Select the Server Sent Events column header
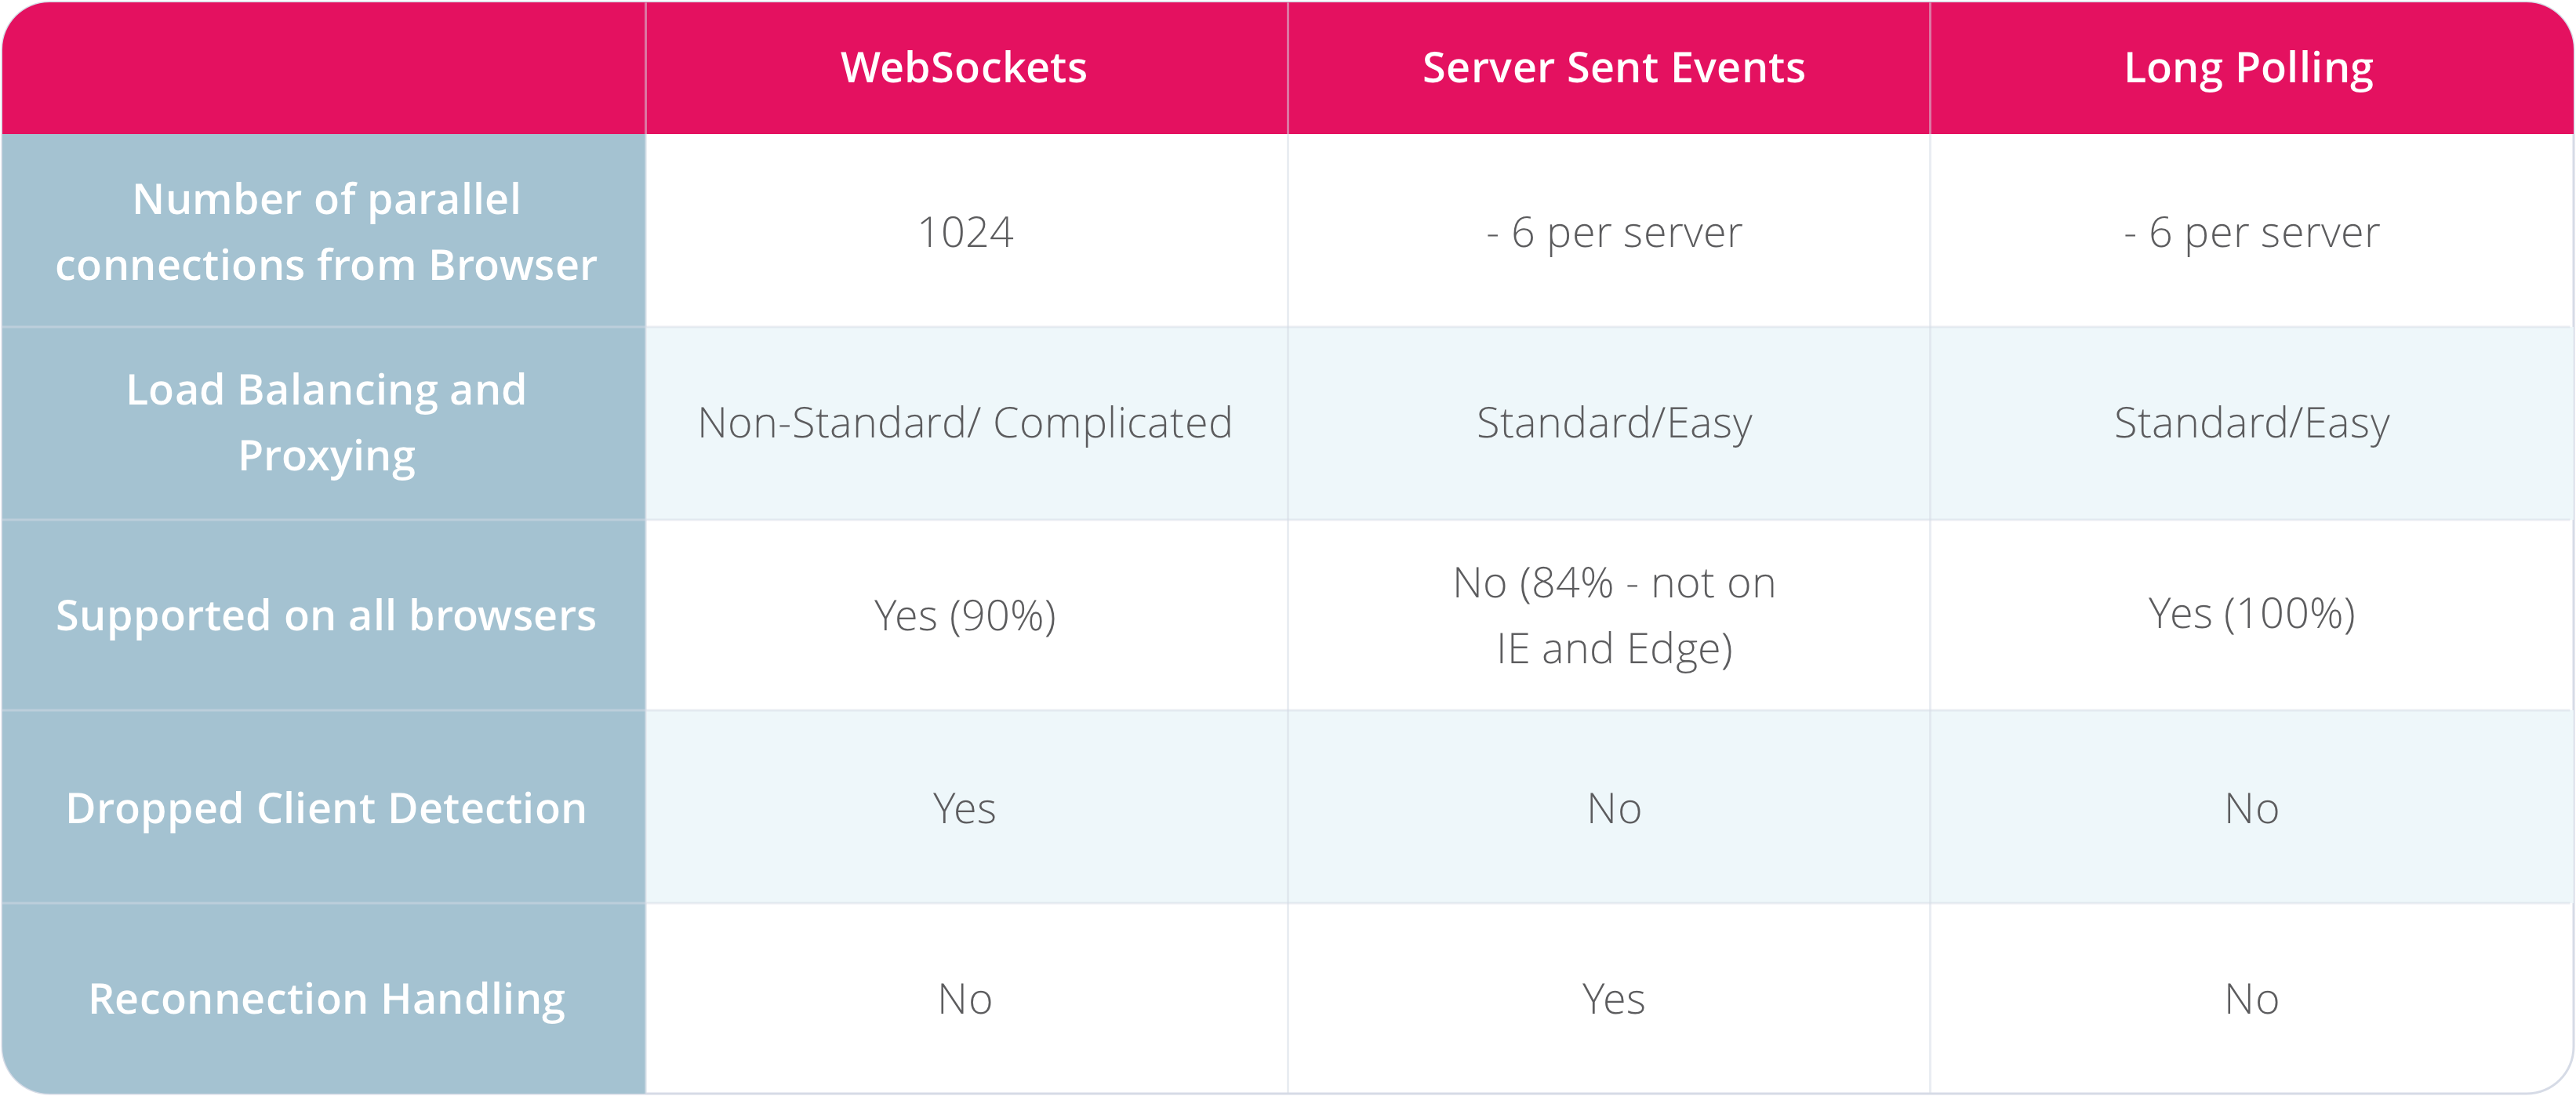2576x1096 pixels. [x=1613, y=68]
